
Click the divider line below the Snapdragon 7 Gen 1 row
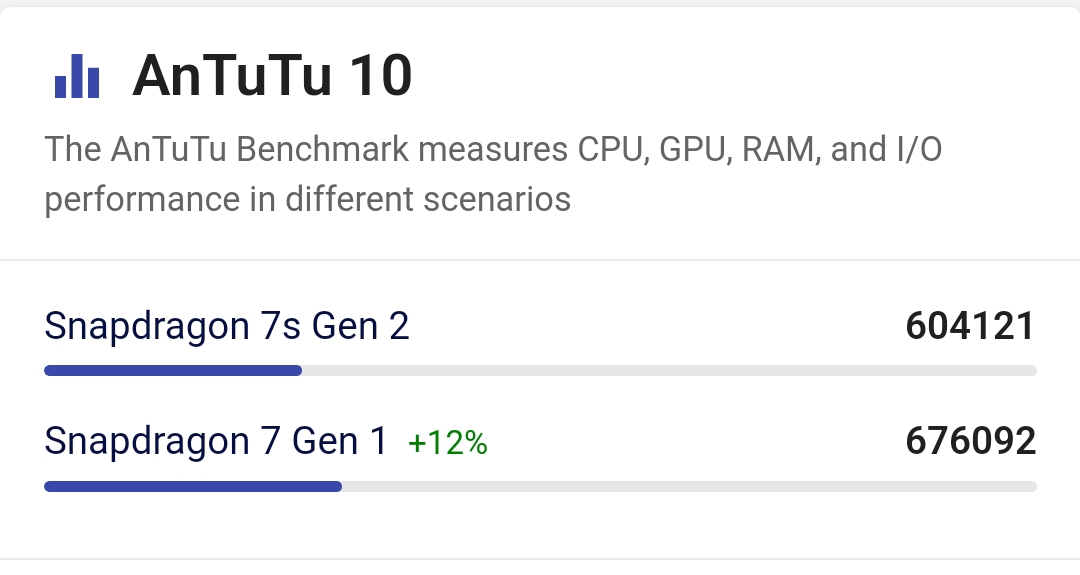click(x=540, y=558)
